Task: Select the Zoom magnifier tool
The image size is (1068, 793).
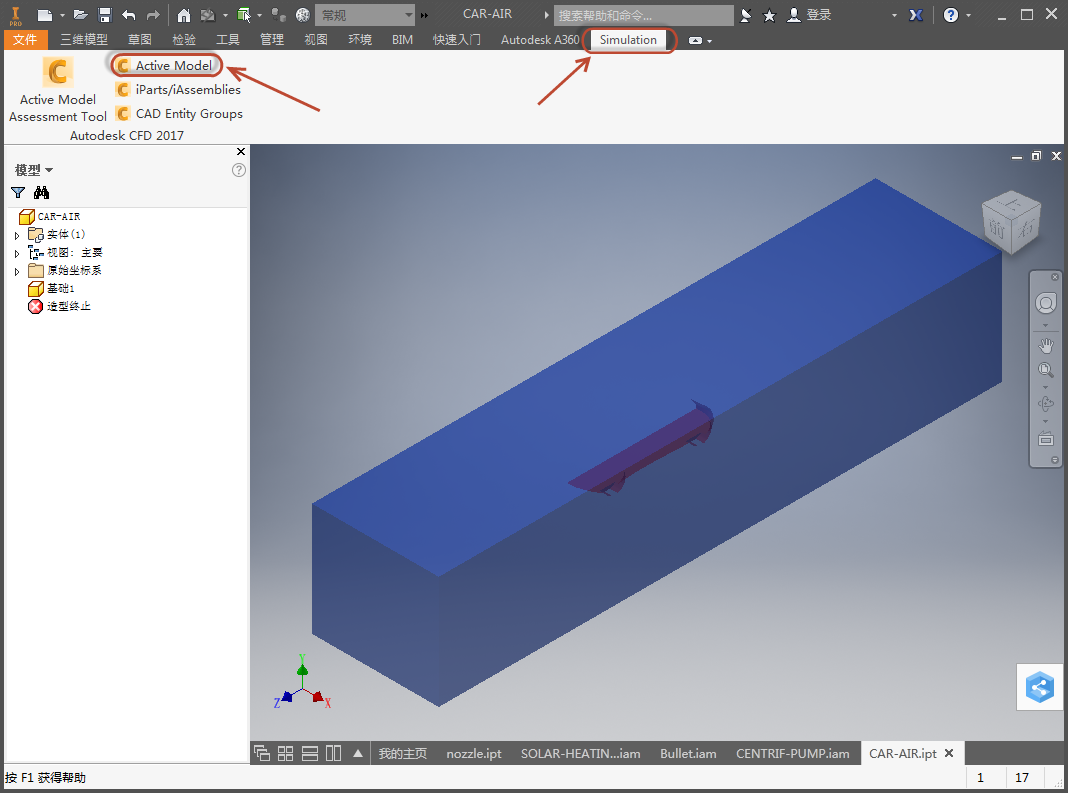Action: [x=1046, y=370]
